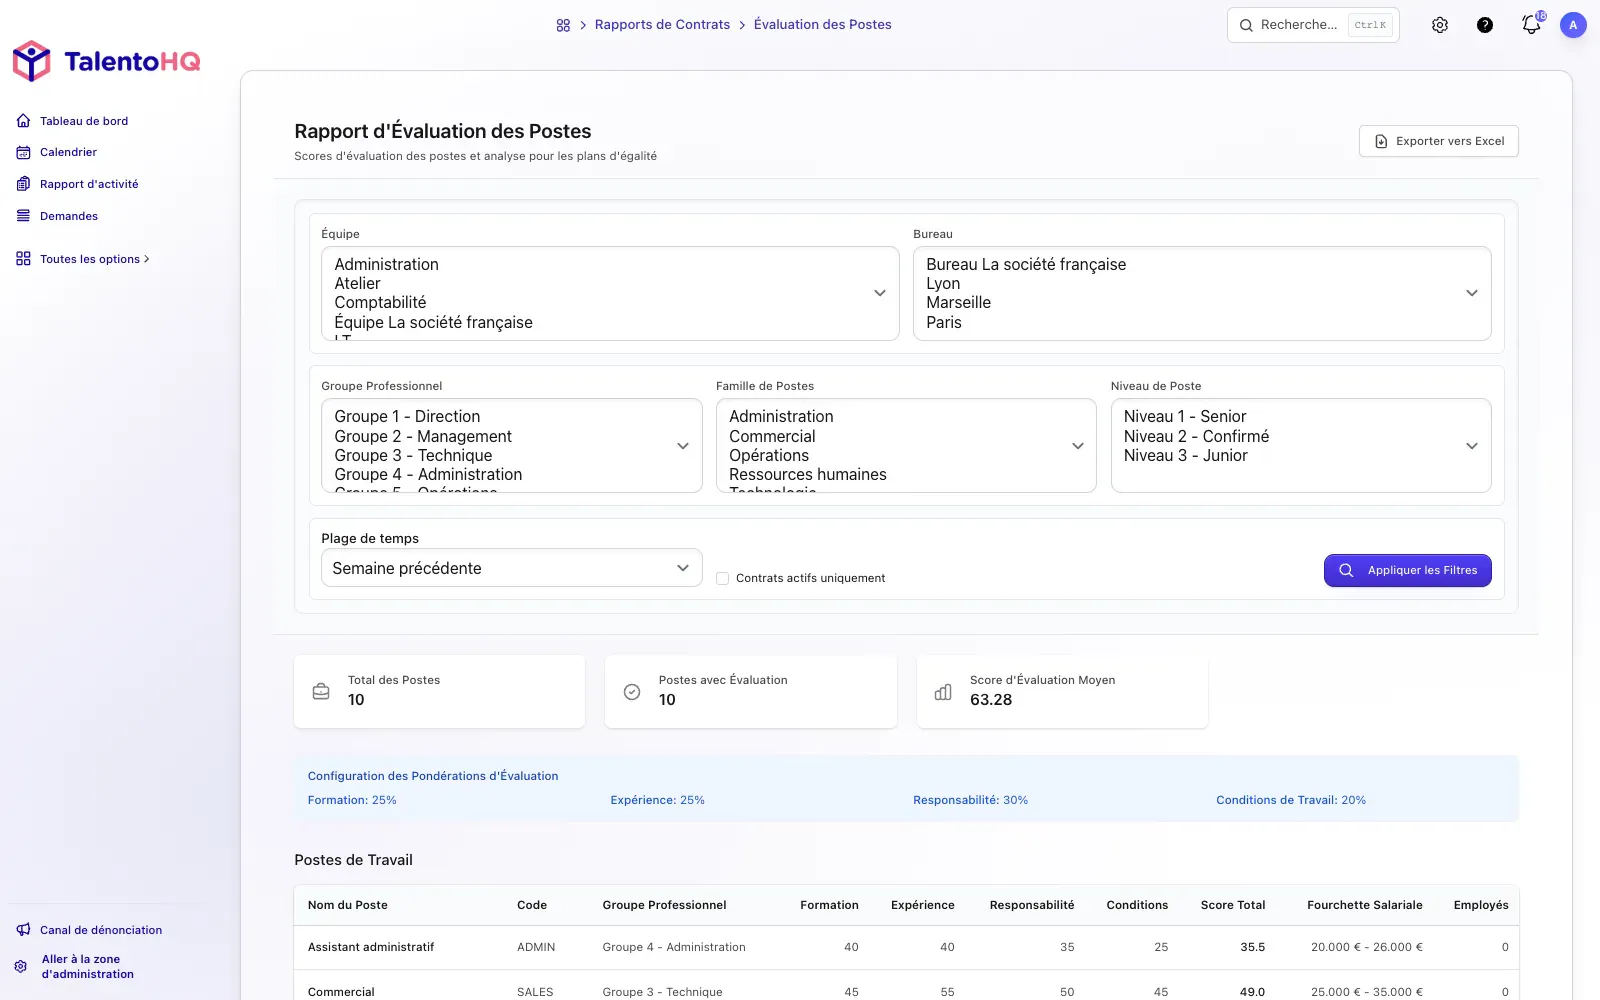1600x1000 pixels.
Task: Click Appliquer les Filtres button
Action: tap(1407, 570)
